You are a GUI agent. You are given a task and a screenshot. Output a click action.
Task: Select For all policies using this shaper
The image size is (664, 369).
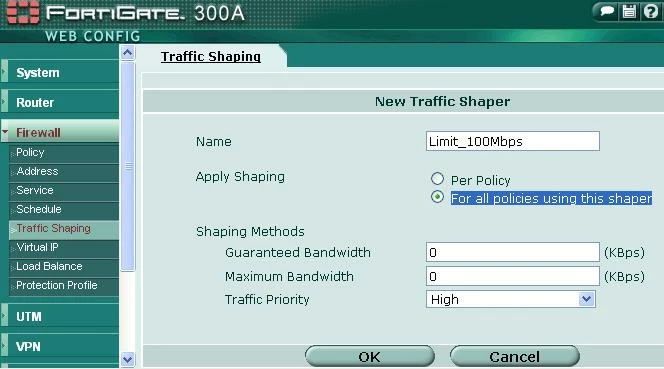[x=437, y=197]
